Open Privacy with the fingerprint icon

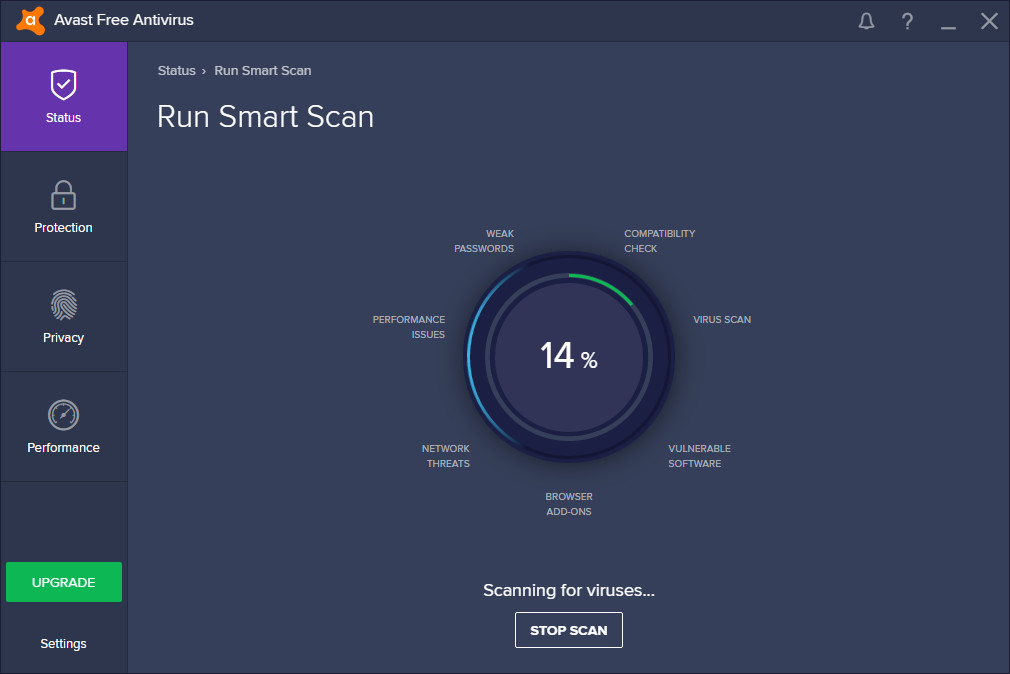point(63,306)
